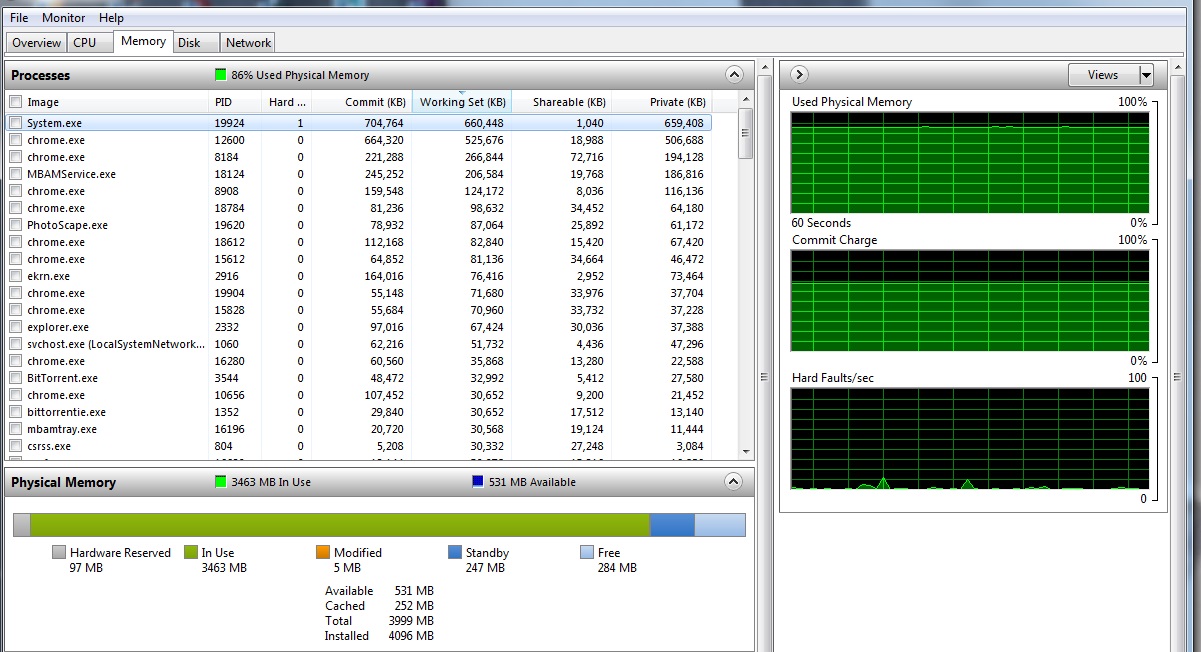Click the green In Use legend swatch

pyautogui.click(x=191, y=552)
